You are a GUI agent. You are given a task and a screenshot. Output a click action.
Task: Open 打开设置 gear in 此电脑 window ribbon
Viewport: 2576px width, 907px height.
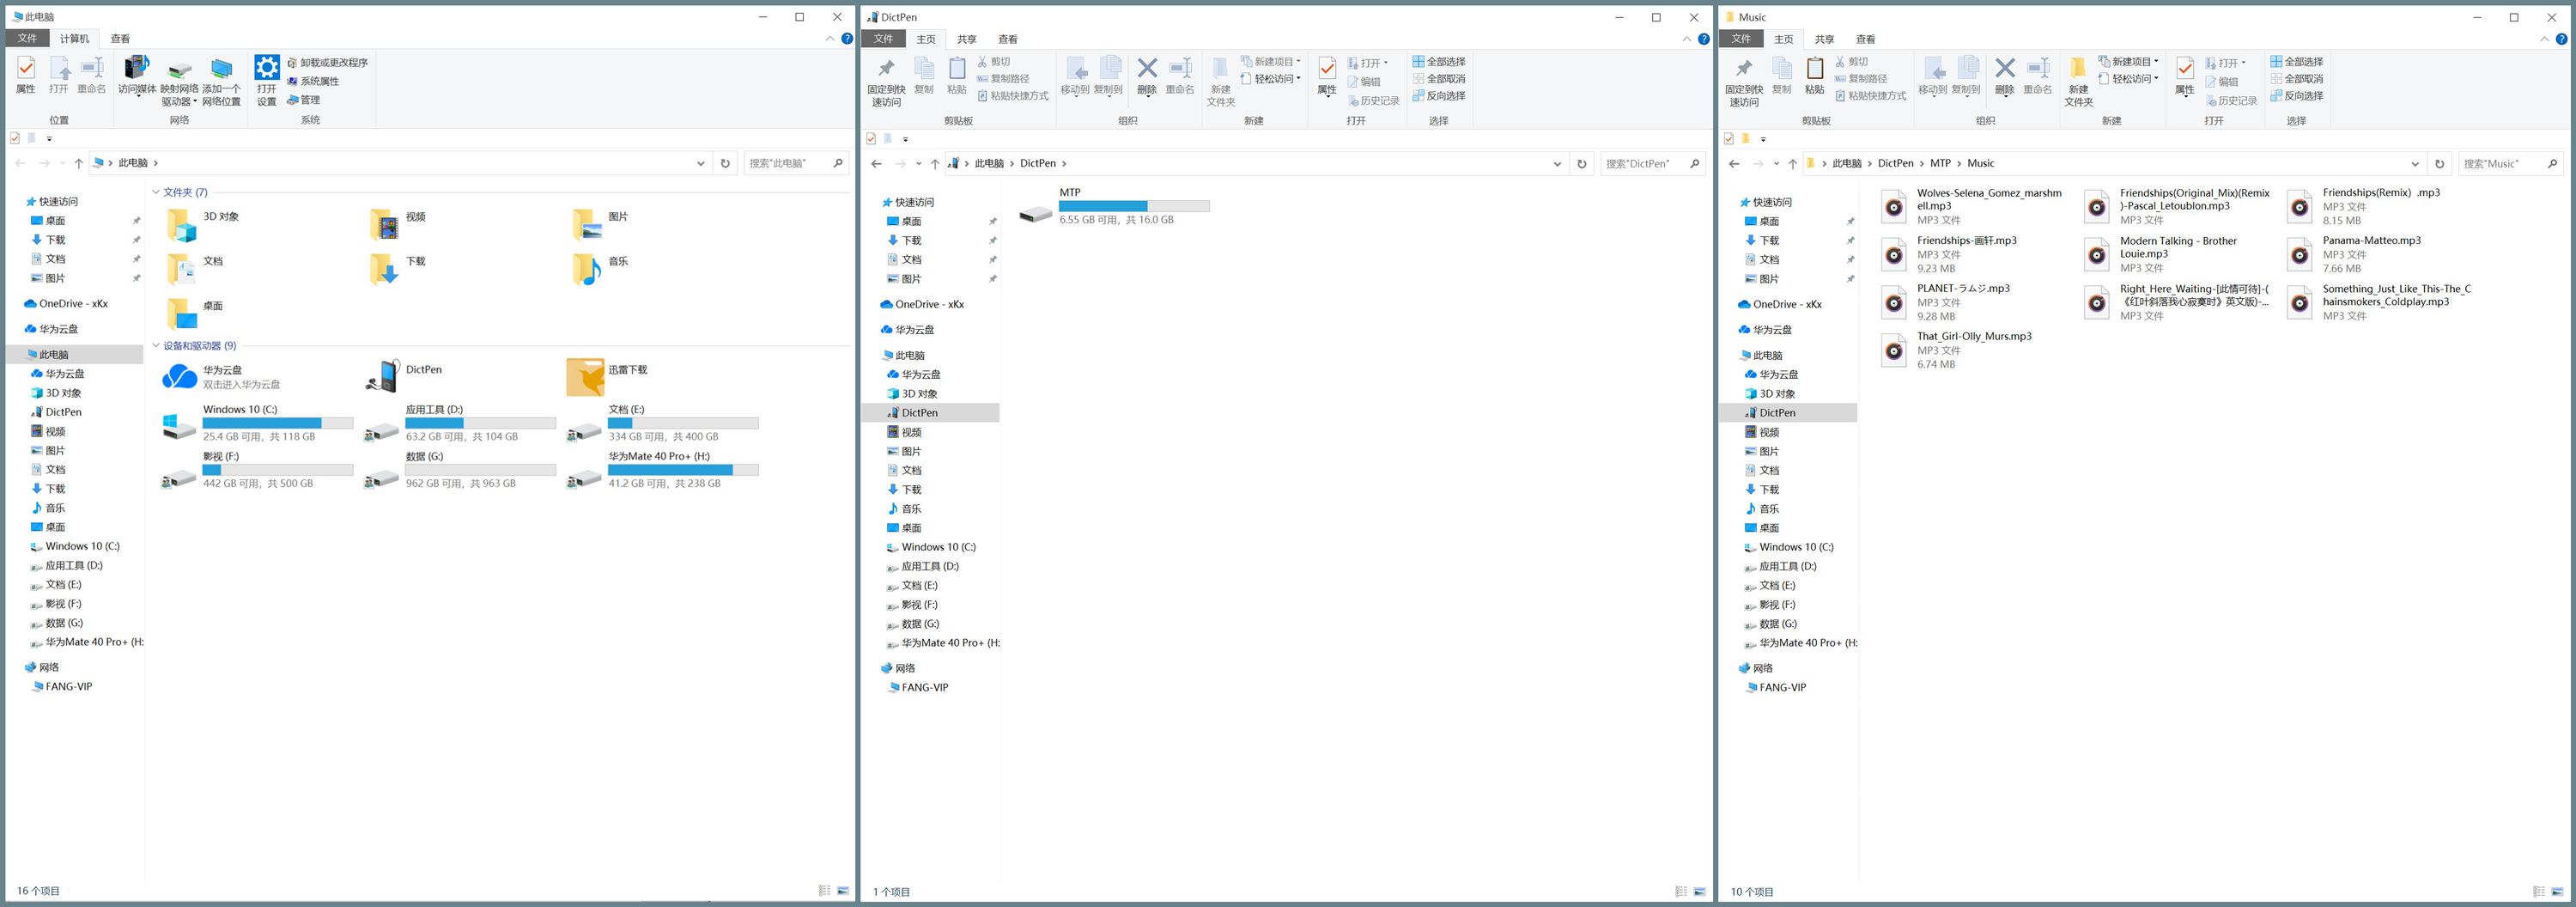click(267, 80)
